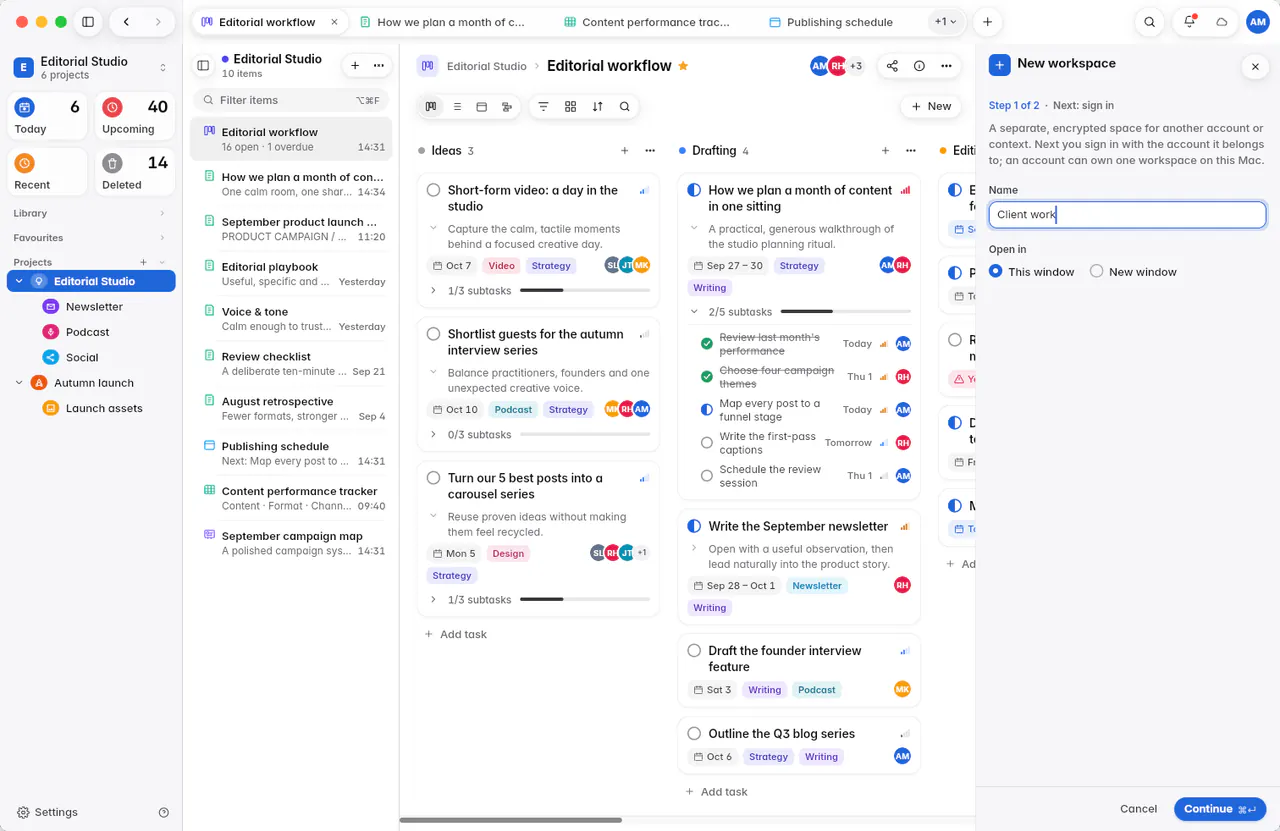Click Cancel in New workspace panel

click(x=1138, y=809)
